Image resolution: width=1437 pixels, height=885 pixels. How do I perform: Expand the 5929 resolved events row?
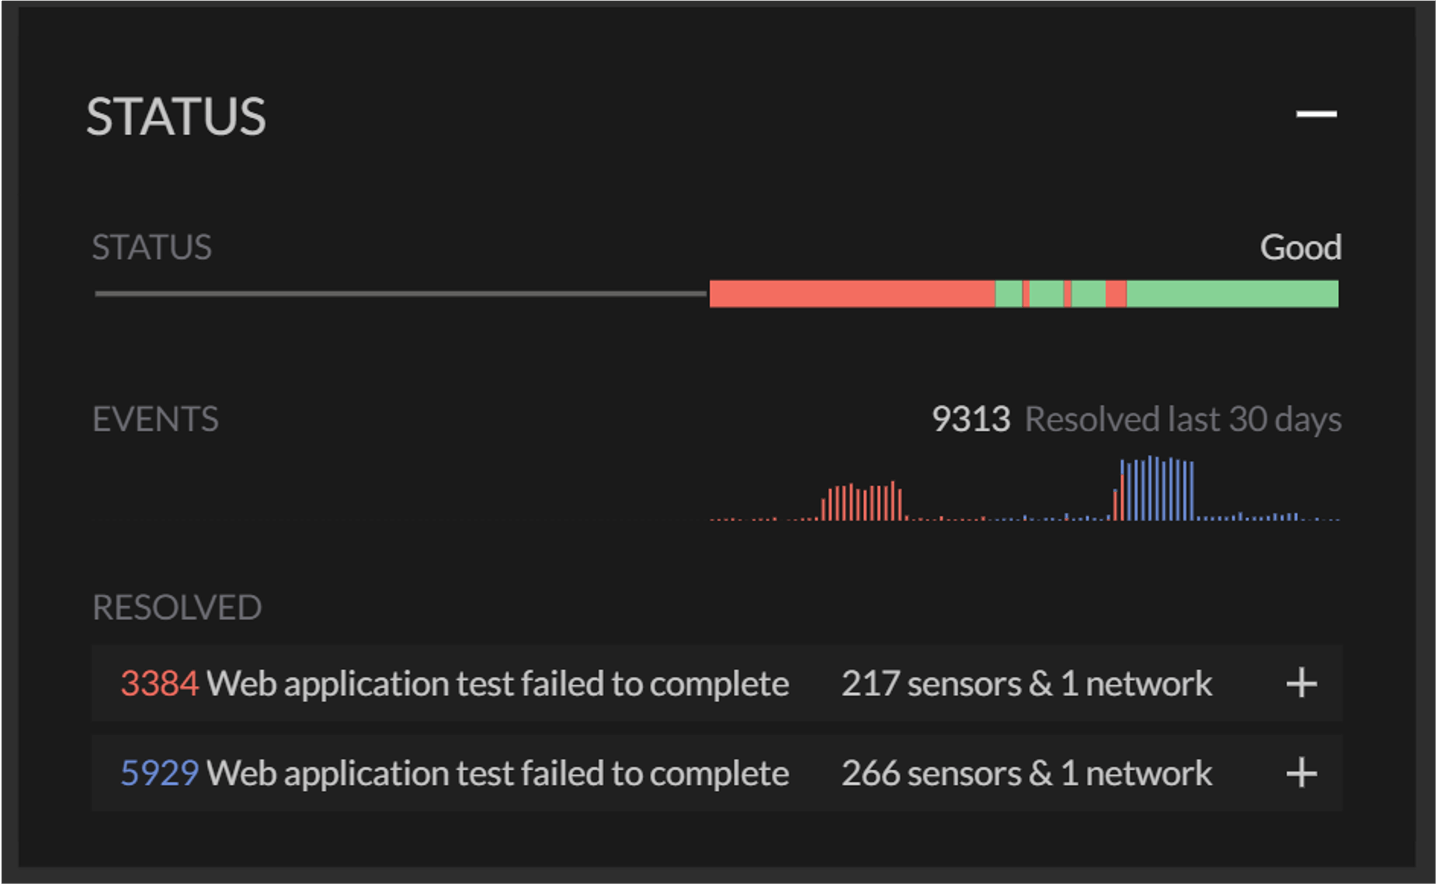point(1301,773)
